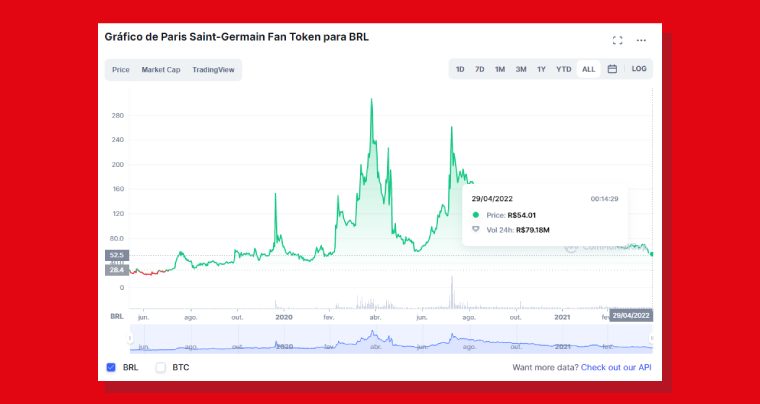Select the 1Y time range
This screenshot has width=760, height=404.
pos(541,69)
